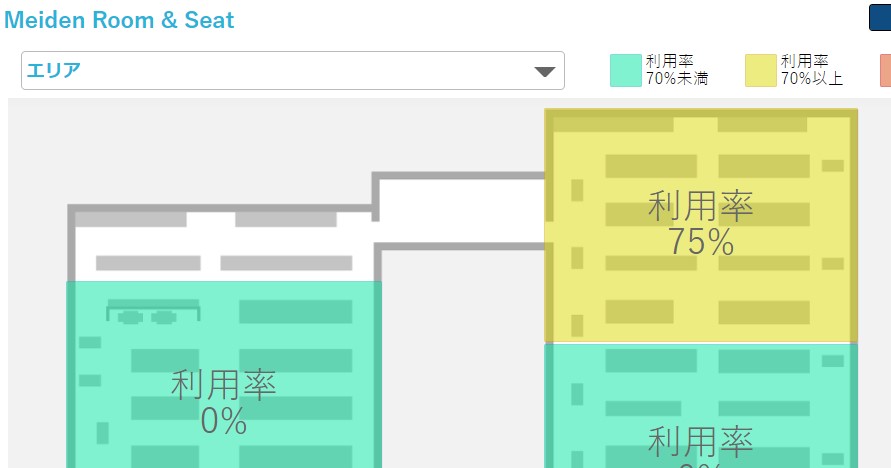Click the green 利用率70%未満 legend swatch
891x468 pixels.
[625, 70]
